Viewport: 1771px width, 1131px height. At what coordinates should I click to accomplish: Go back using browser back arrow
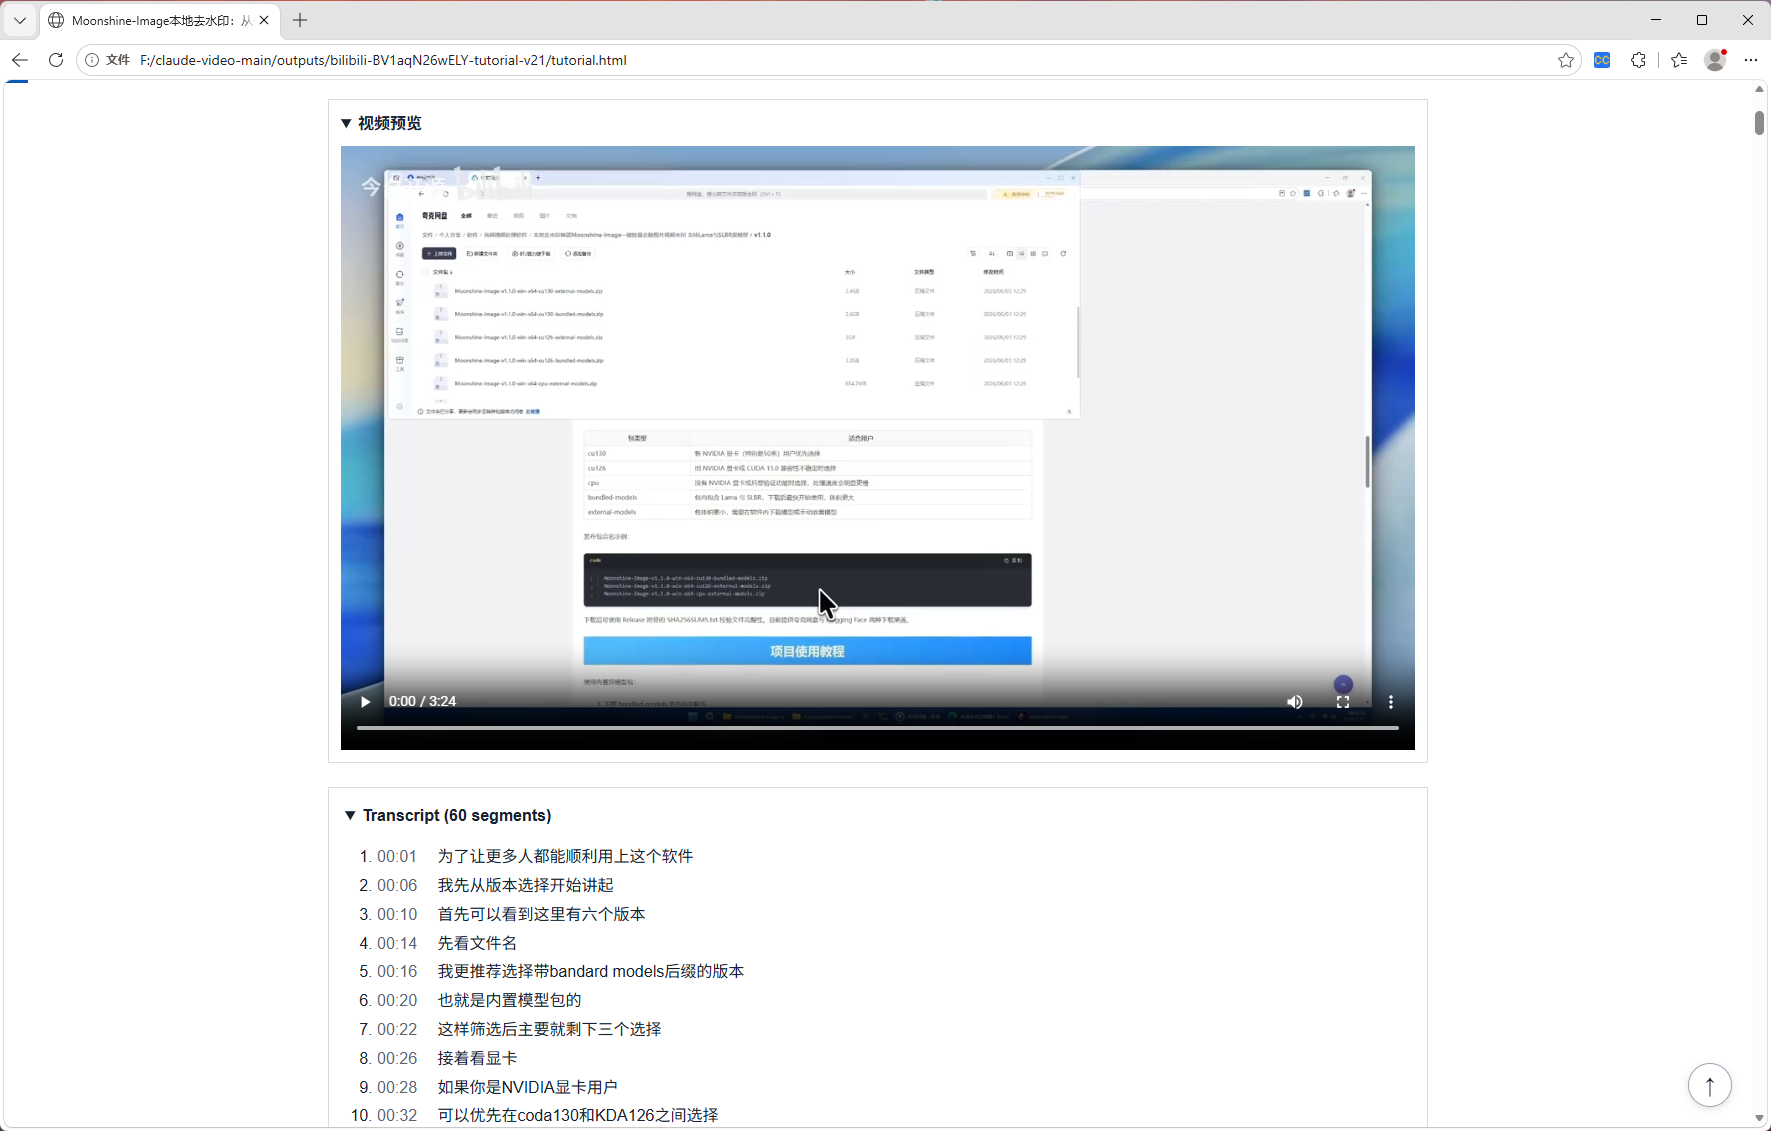(20, 60)
